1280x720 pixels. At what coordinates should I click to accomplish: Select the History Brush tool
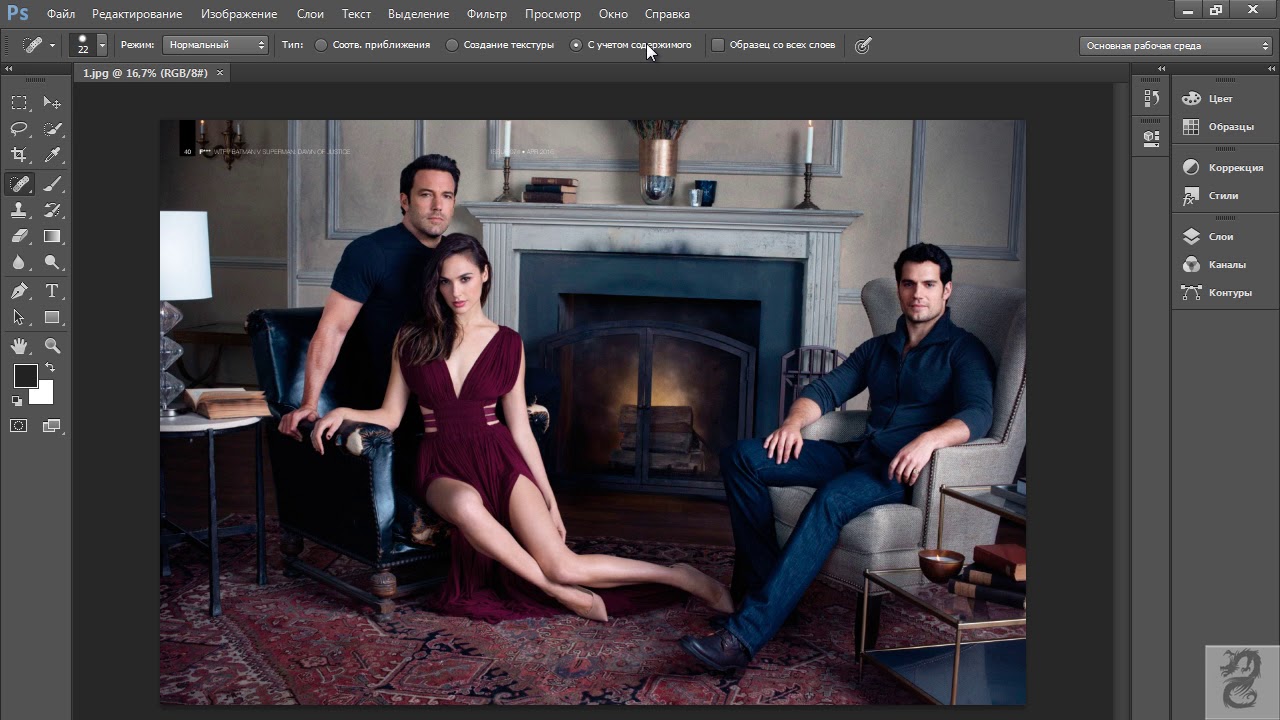click(52, 210)
